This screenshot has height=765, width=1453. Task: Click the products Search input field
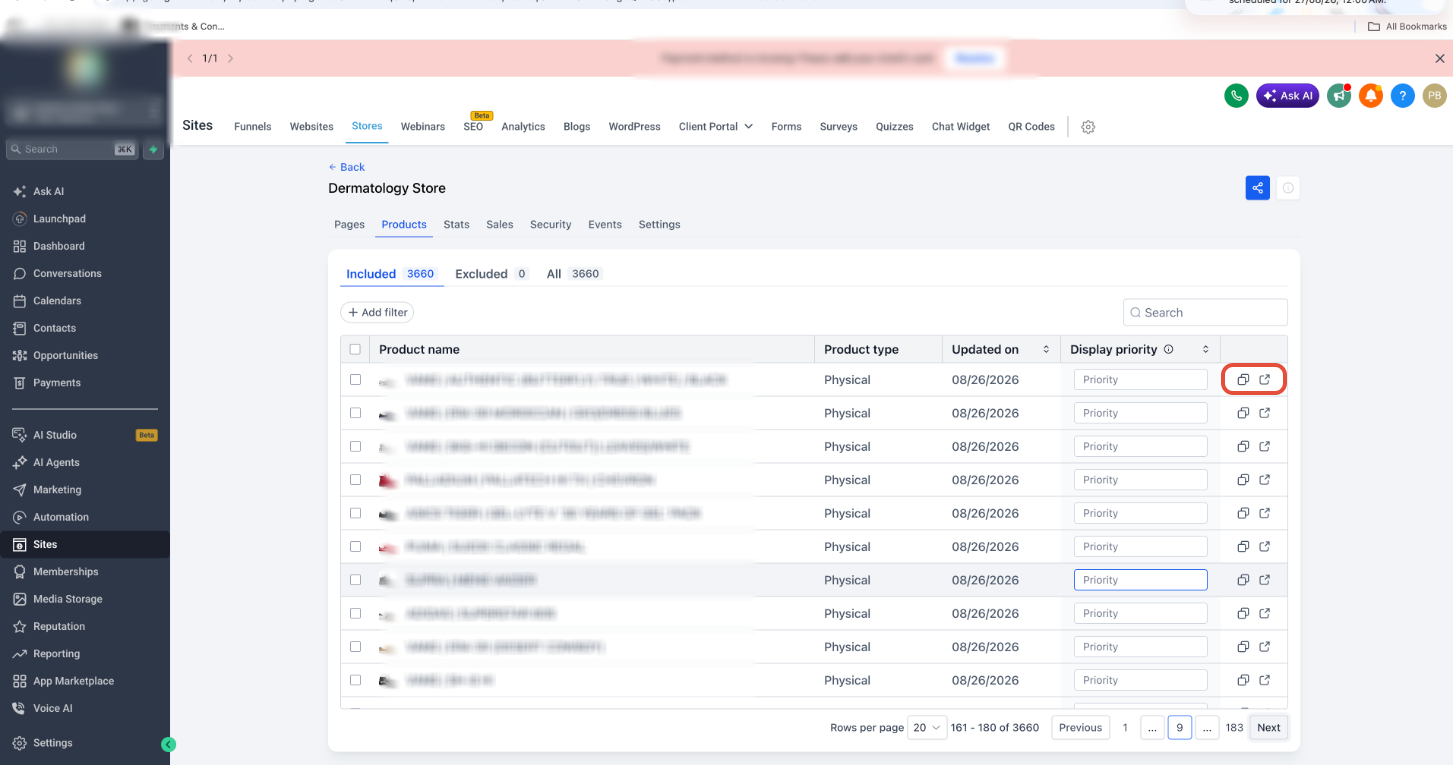coord(1205,313)
